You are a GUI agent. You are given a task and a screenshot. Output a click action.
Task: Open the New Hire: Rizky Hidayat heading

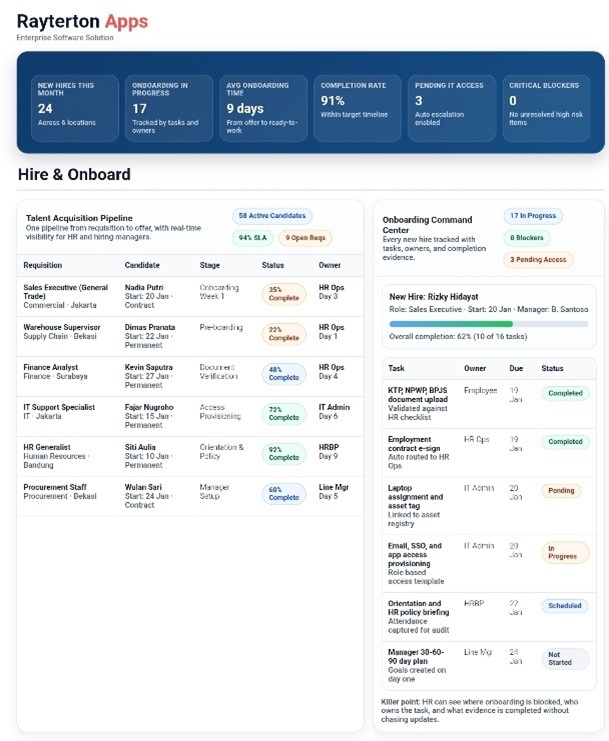coord(433,297)
